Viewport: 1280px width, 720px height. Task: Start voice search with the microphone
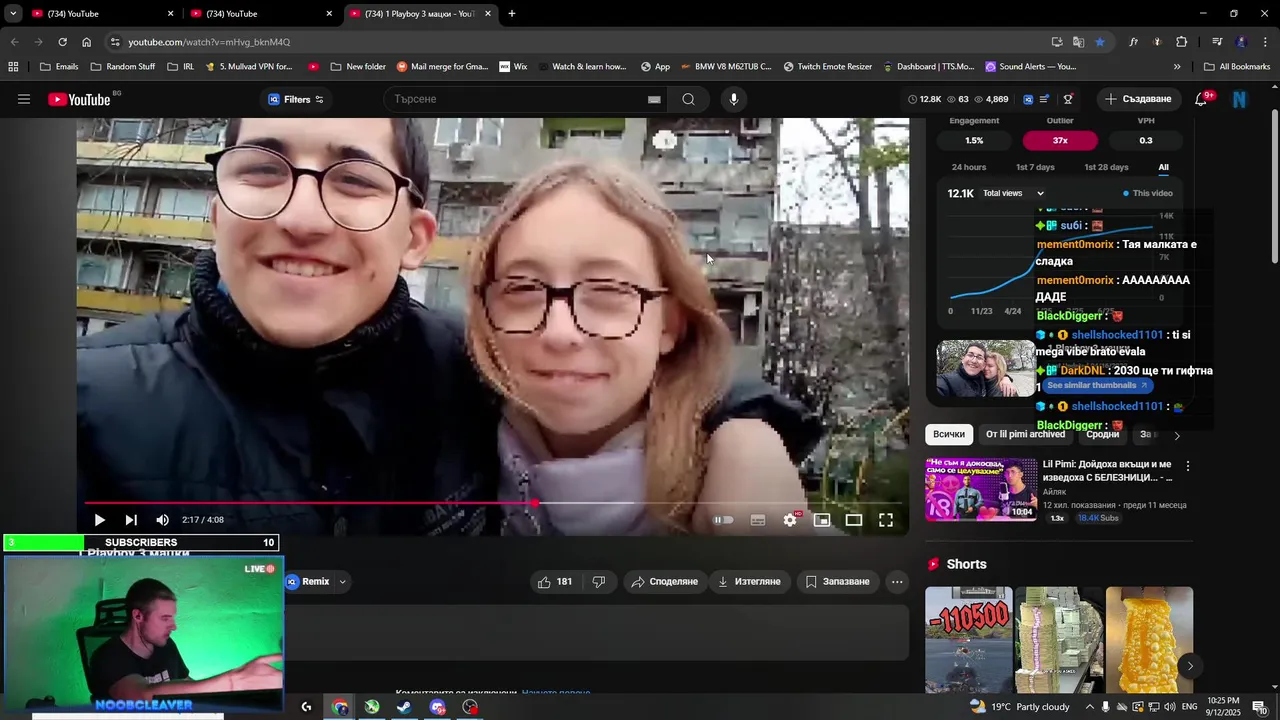click(734, 99)
